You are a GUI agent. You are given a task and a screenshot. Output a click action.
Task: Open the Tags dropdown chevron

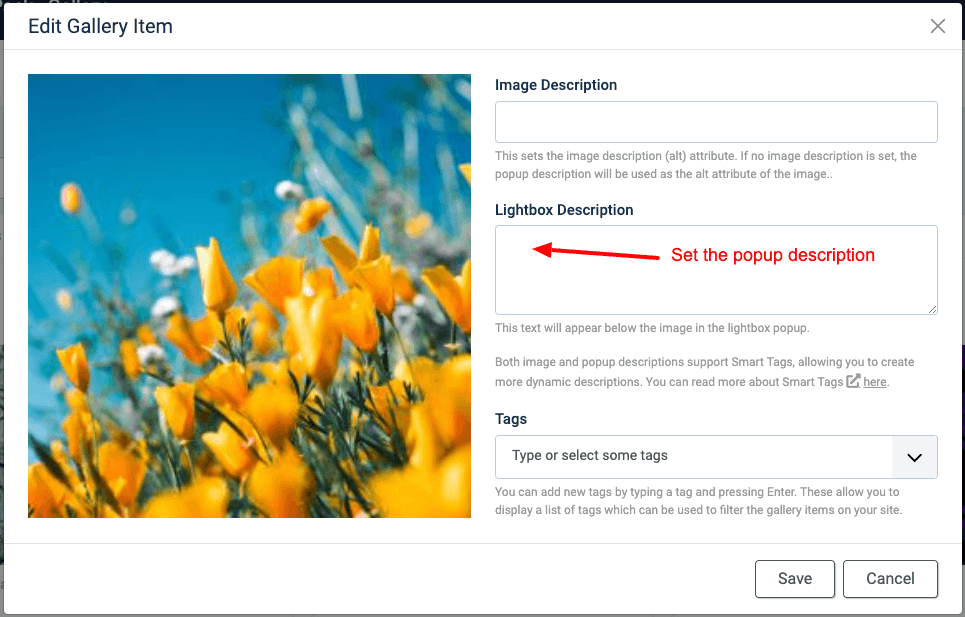coord(915,457)
